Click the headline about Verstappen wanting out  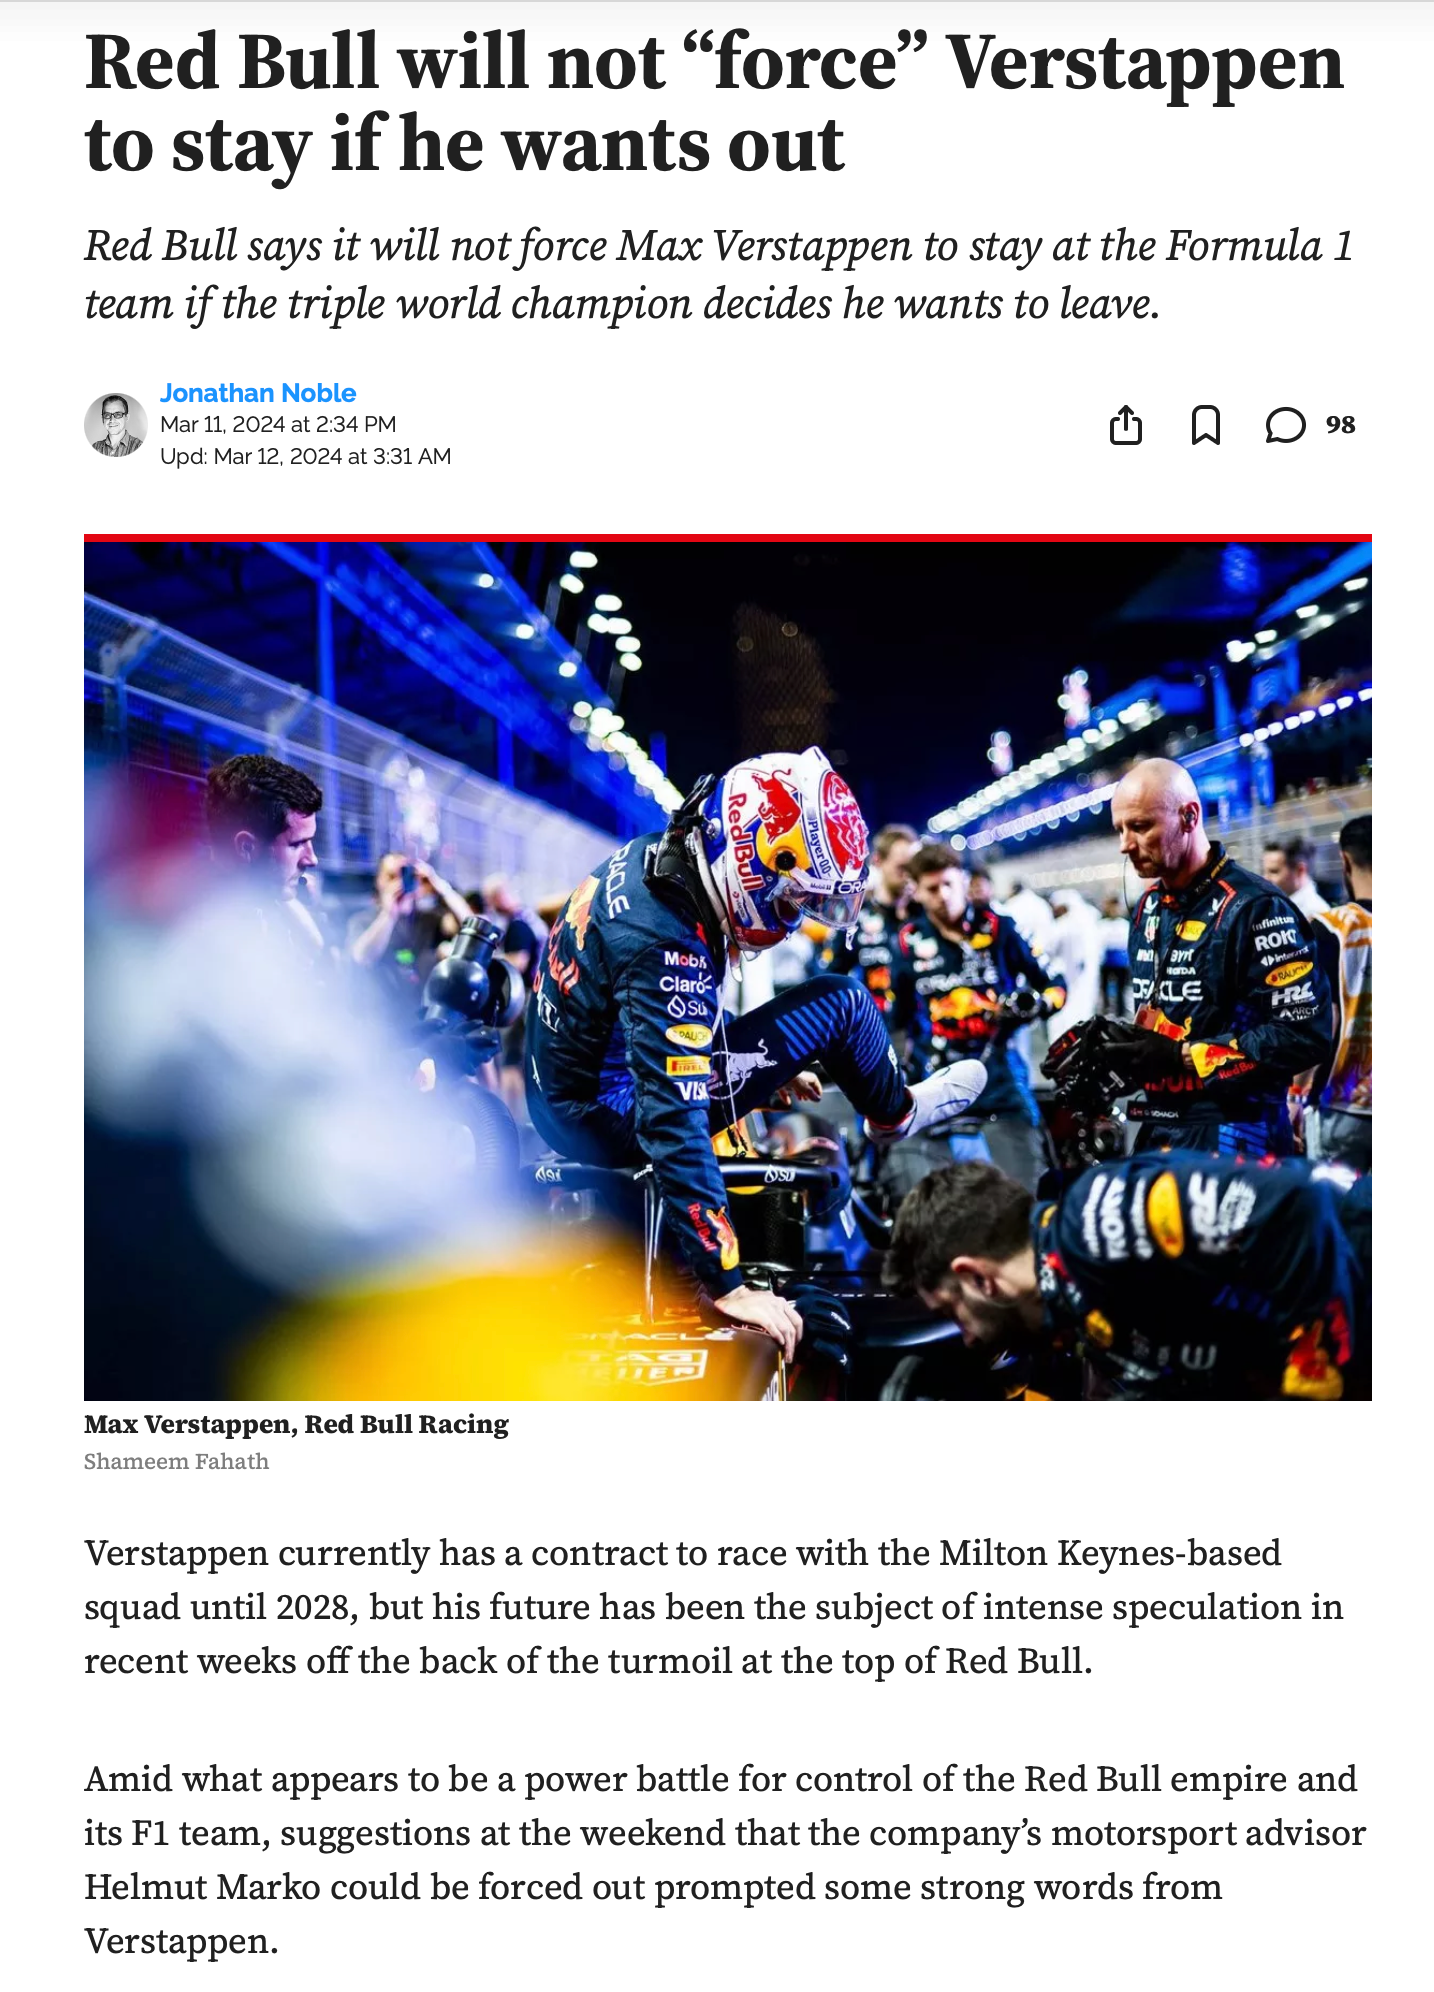[x=715, y=104]
